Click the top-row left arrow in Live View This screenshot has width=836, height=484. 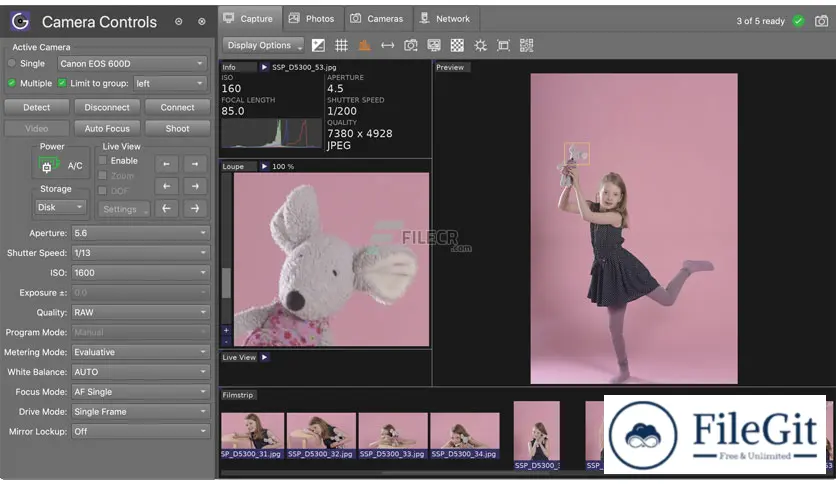coord(166,164)
